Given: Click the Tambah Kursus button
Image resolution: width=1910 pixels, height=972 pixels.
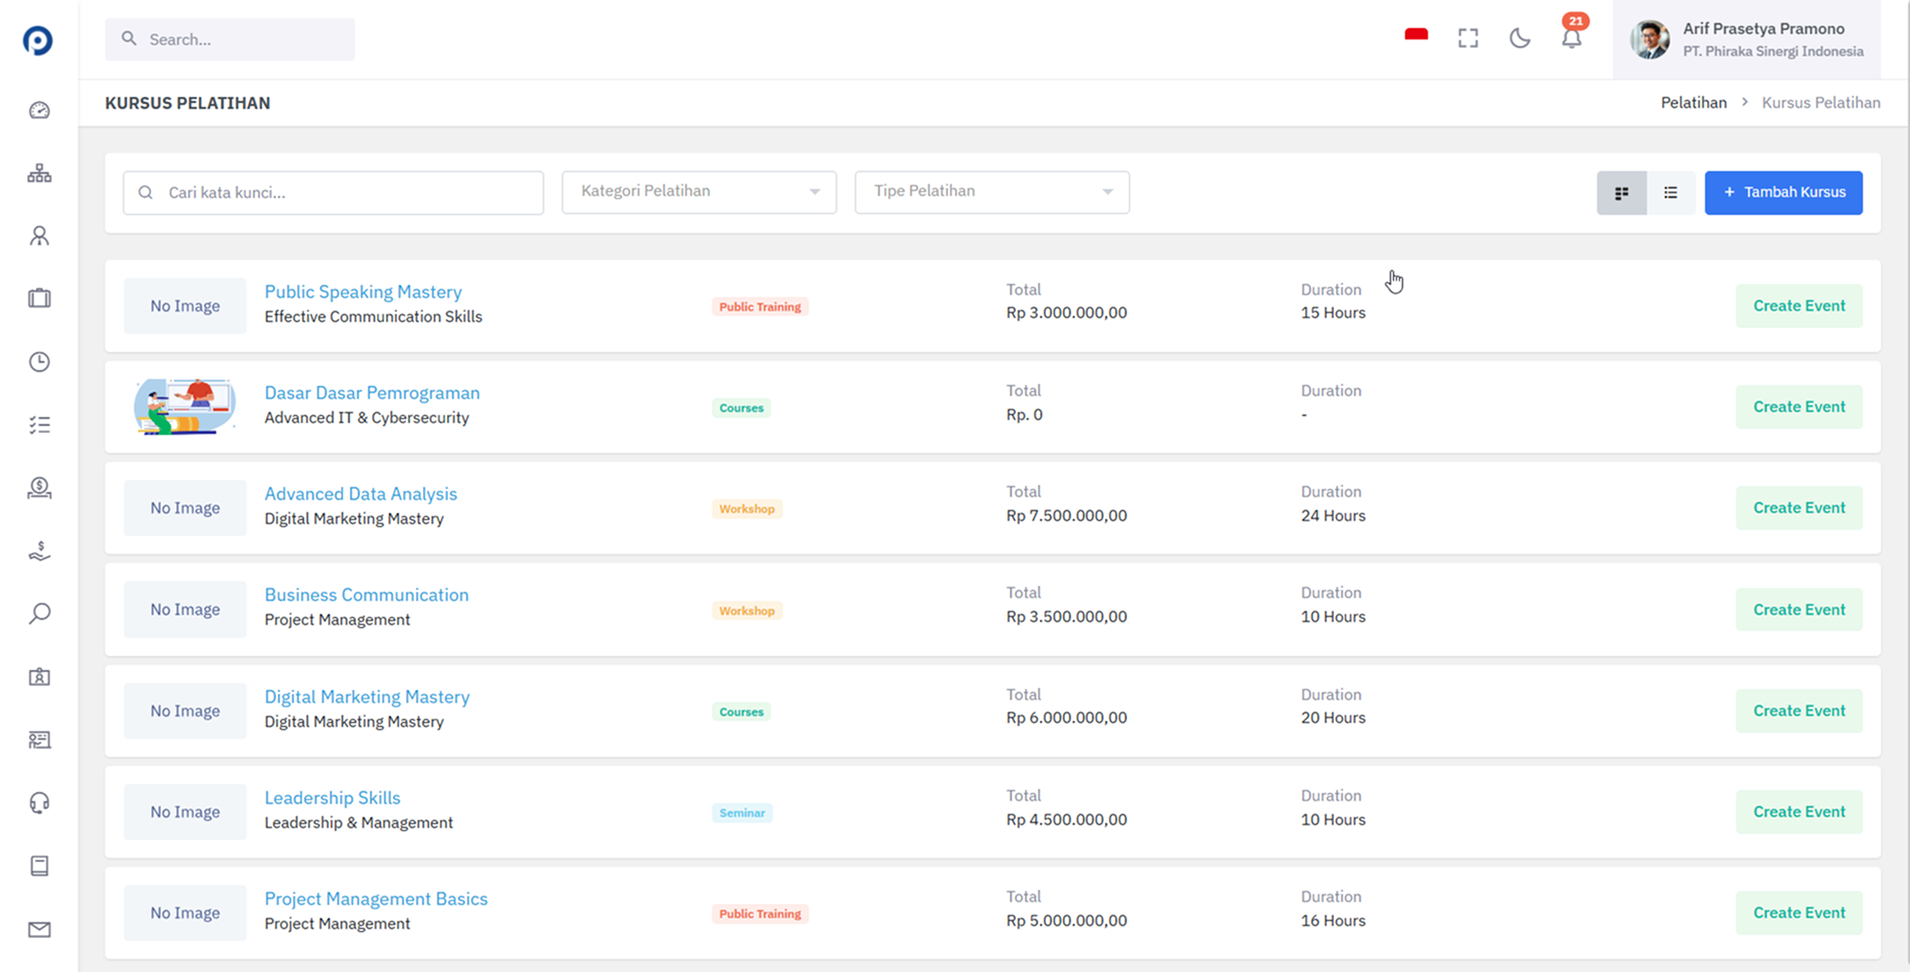Looking at the screenshot, I should click(1784, 193).
